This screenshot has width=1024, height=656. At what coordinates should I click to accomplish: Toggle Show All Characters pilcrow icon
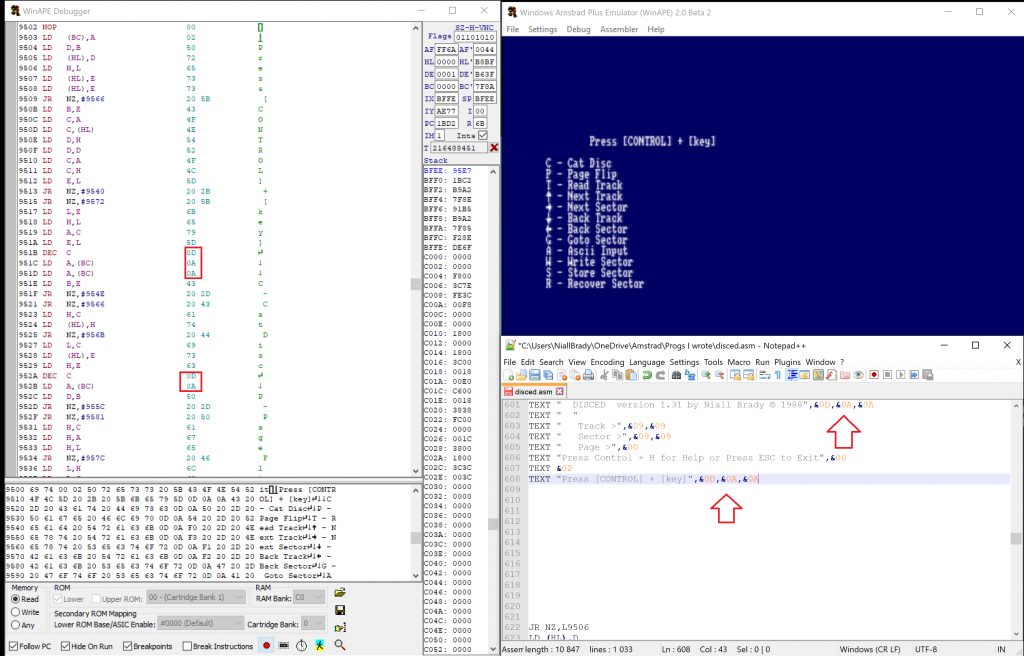tap(778, 375)
